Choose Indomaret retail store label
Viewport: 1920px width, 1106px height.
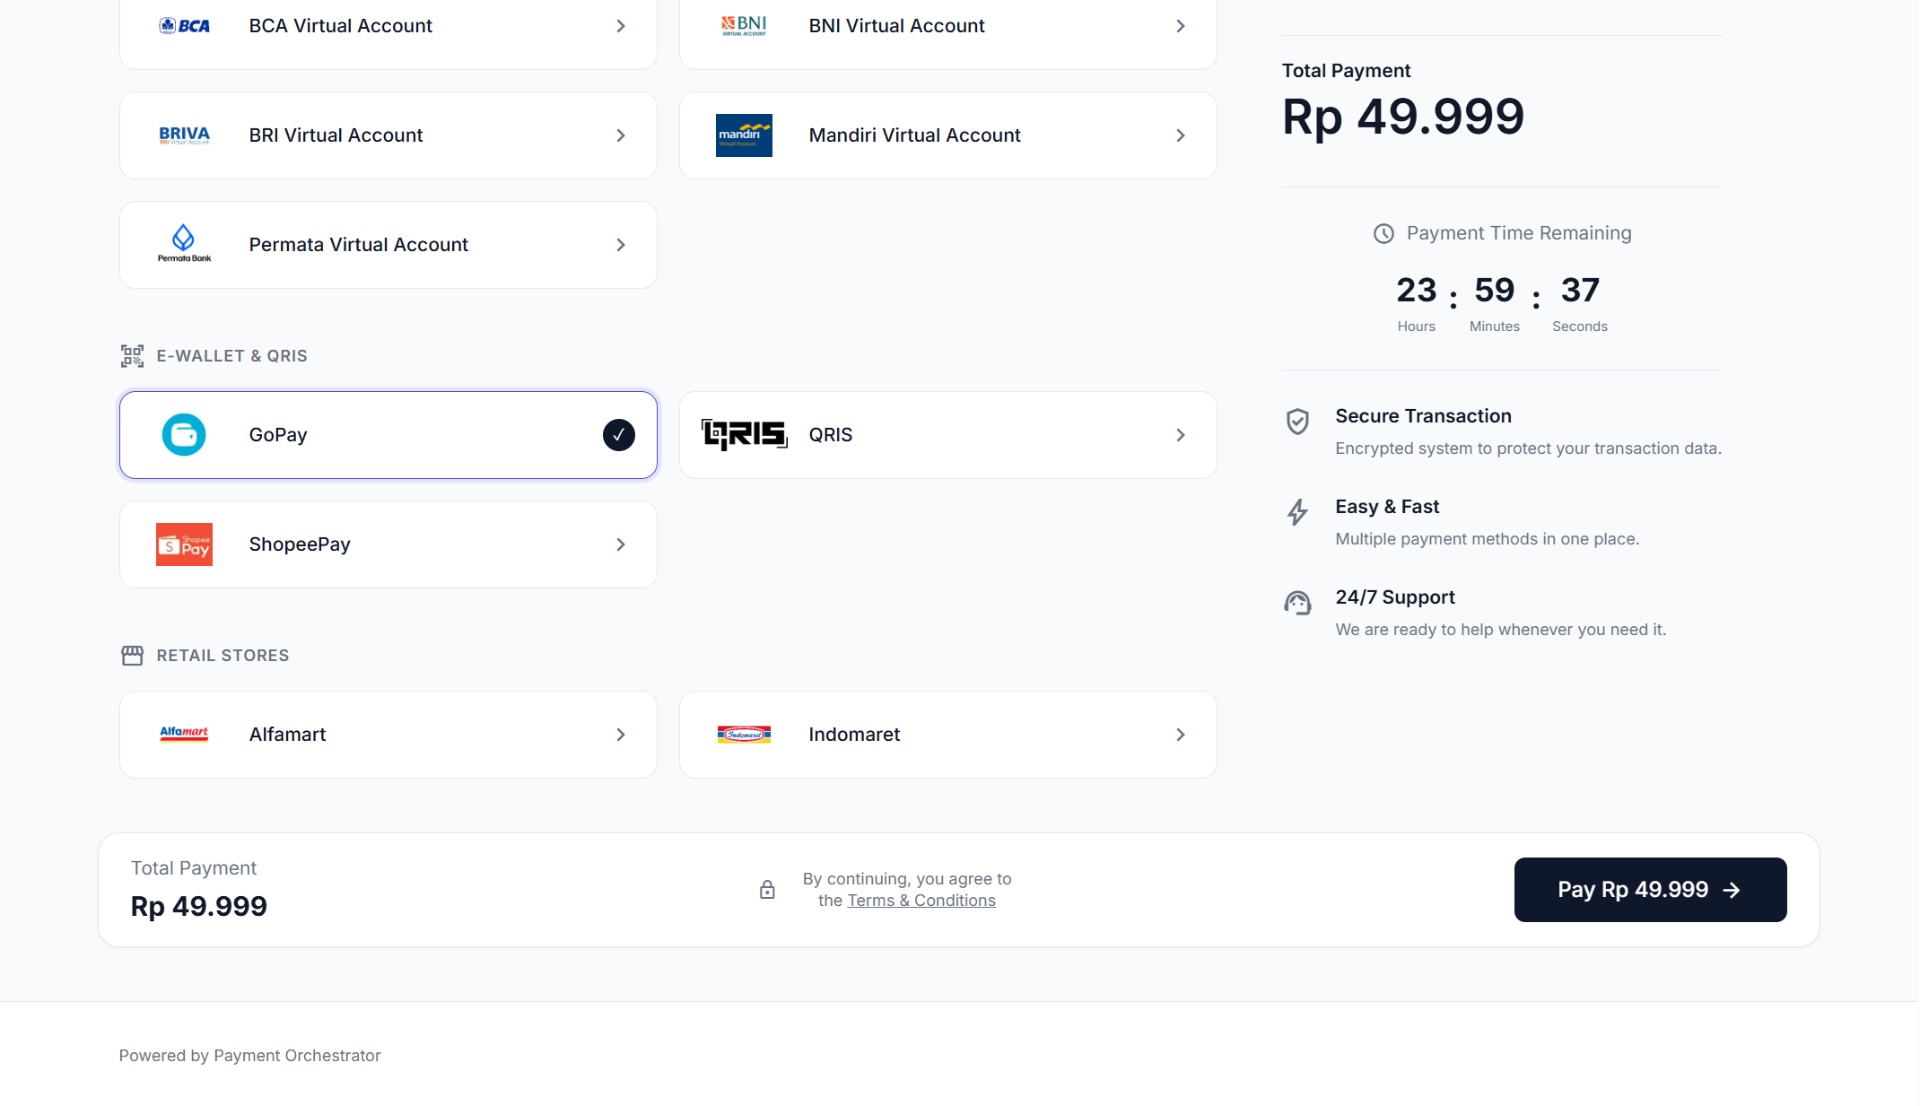(x=854, y=735)
